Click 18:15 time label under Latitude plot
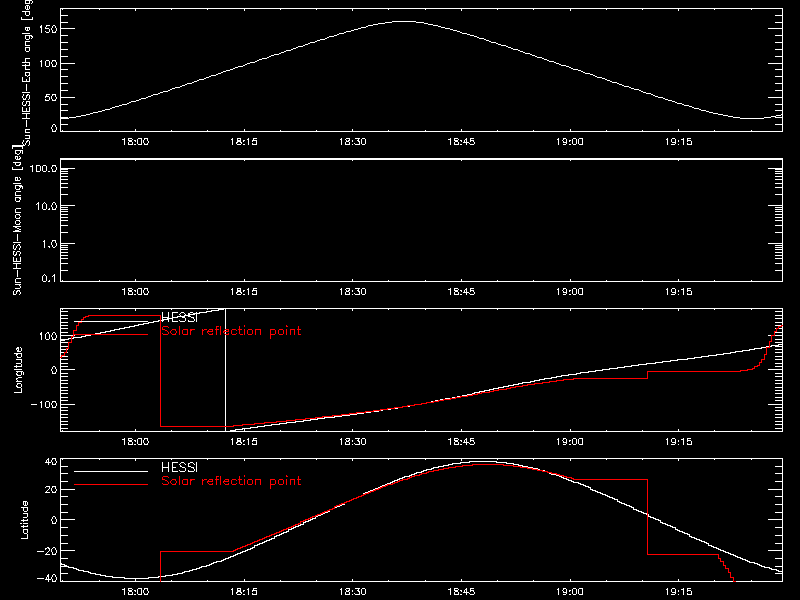800x600 pixels. [244, 592]
